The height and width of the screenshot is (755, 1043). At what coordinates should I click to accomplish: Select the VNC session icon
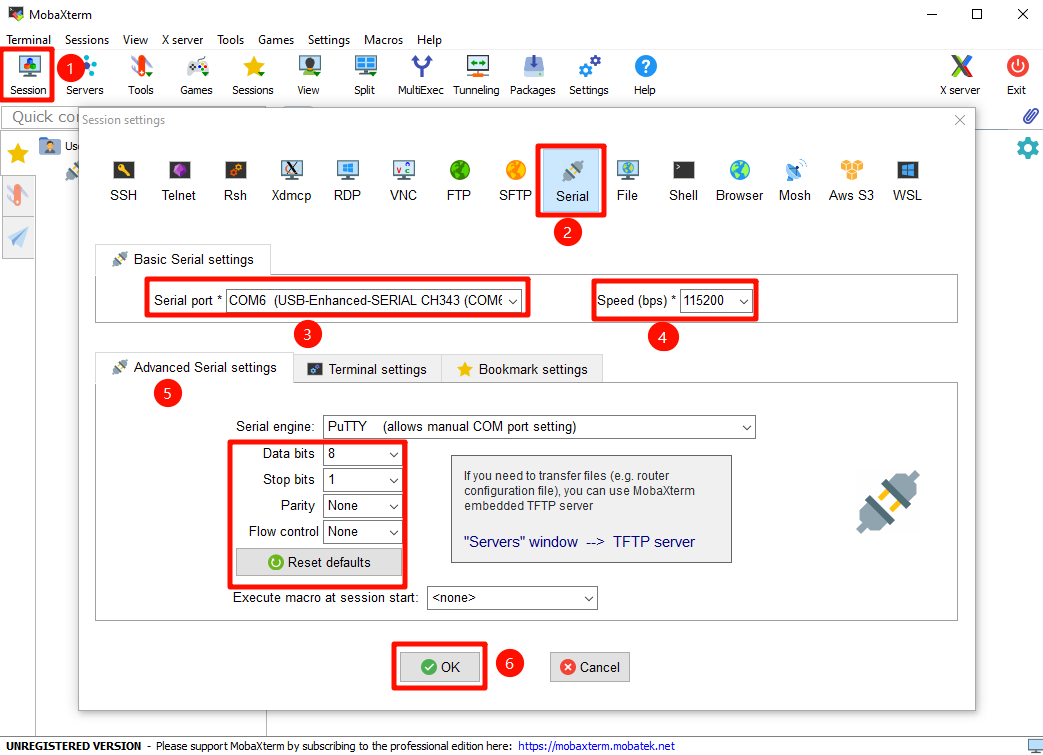[403, 179]
